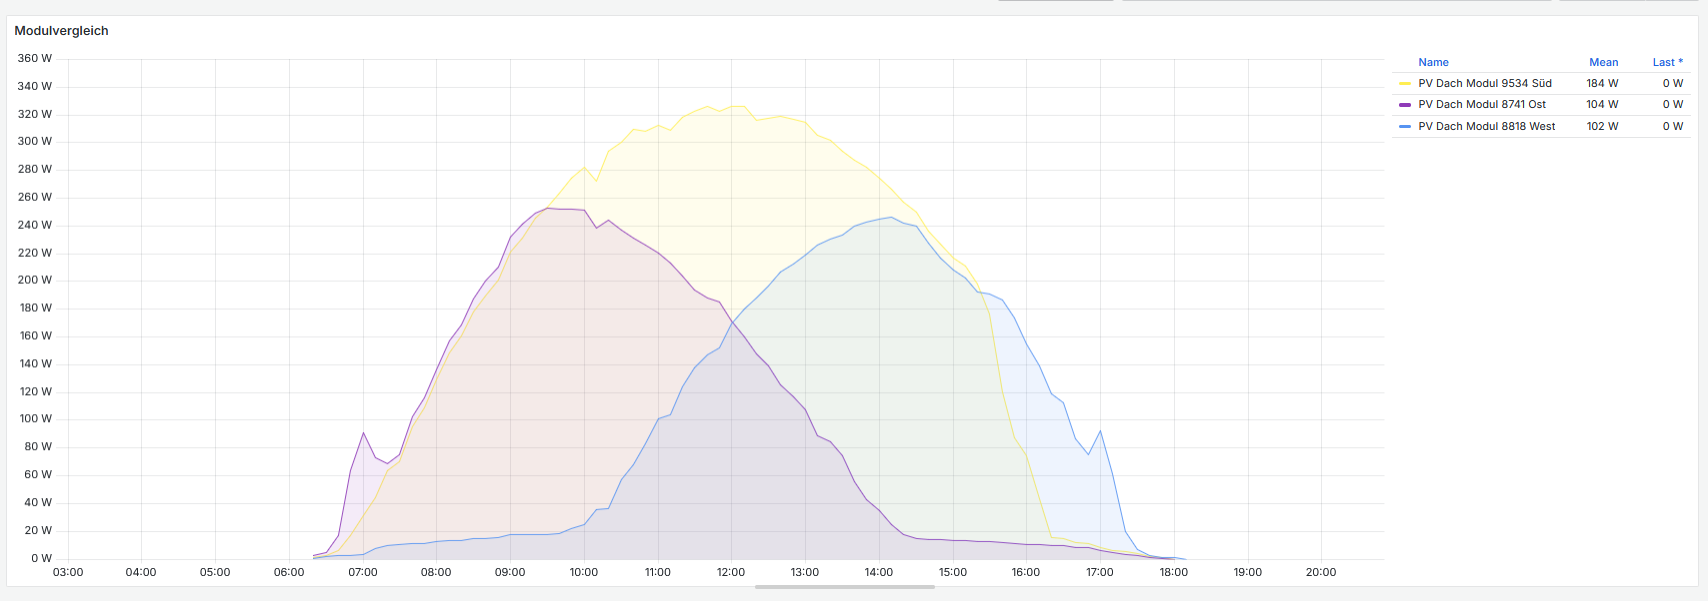Click the 360 W label on the Y-axis

[35, 59]
